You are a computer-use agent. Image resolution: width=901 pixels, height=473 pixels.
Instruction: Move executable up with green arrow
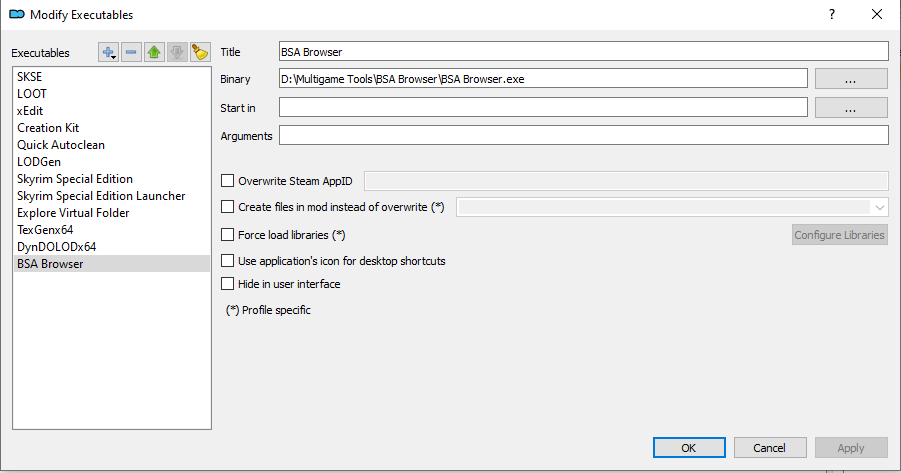pyautogui.click(x=154, y=53)
